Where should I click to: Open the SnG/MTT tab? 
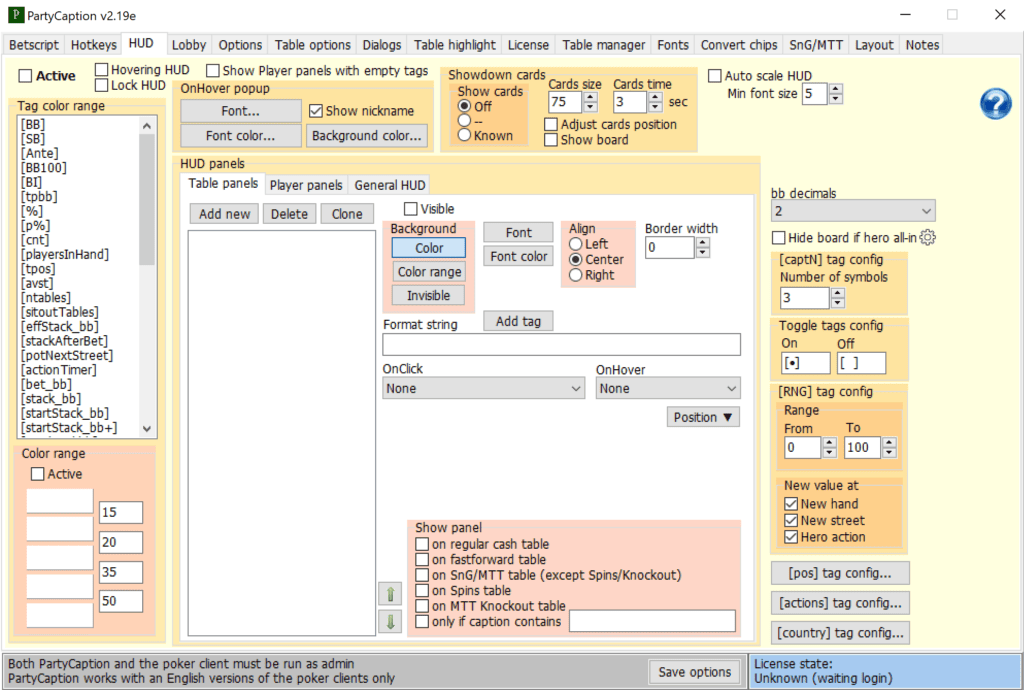816,45
